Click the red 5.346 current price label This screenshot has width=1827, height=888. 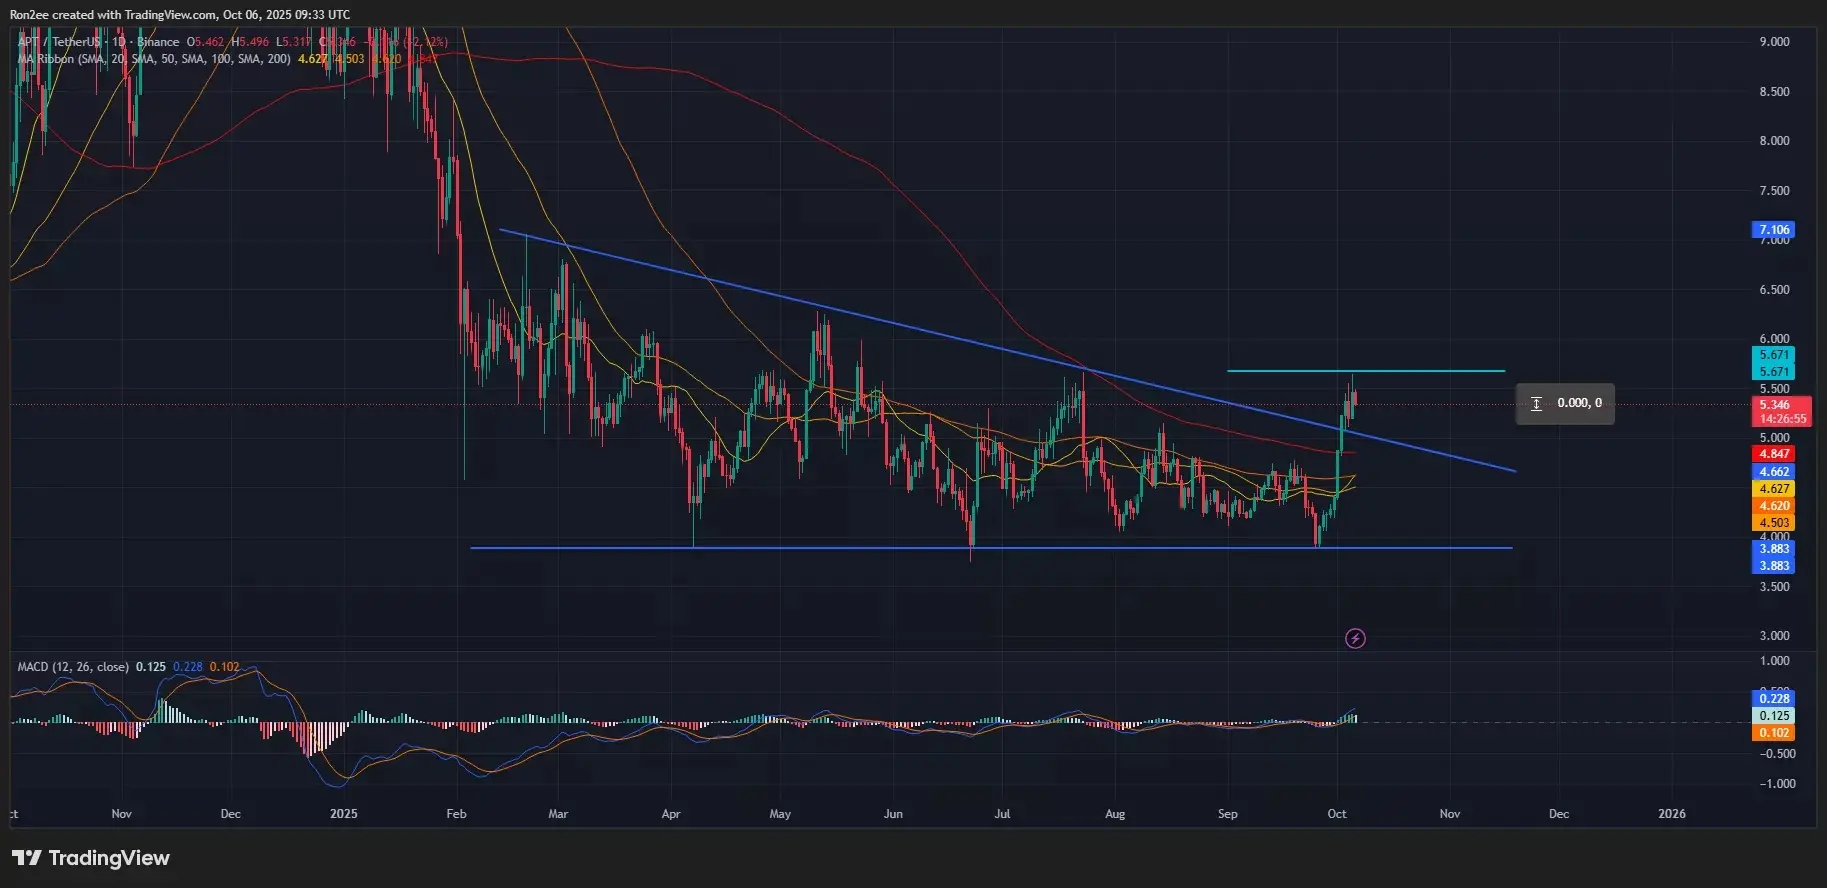tap(1774, 405)
